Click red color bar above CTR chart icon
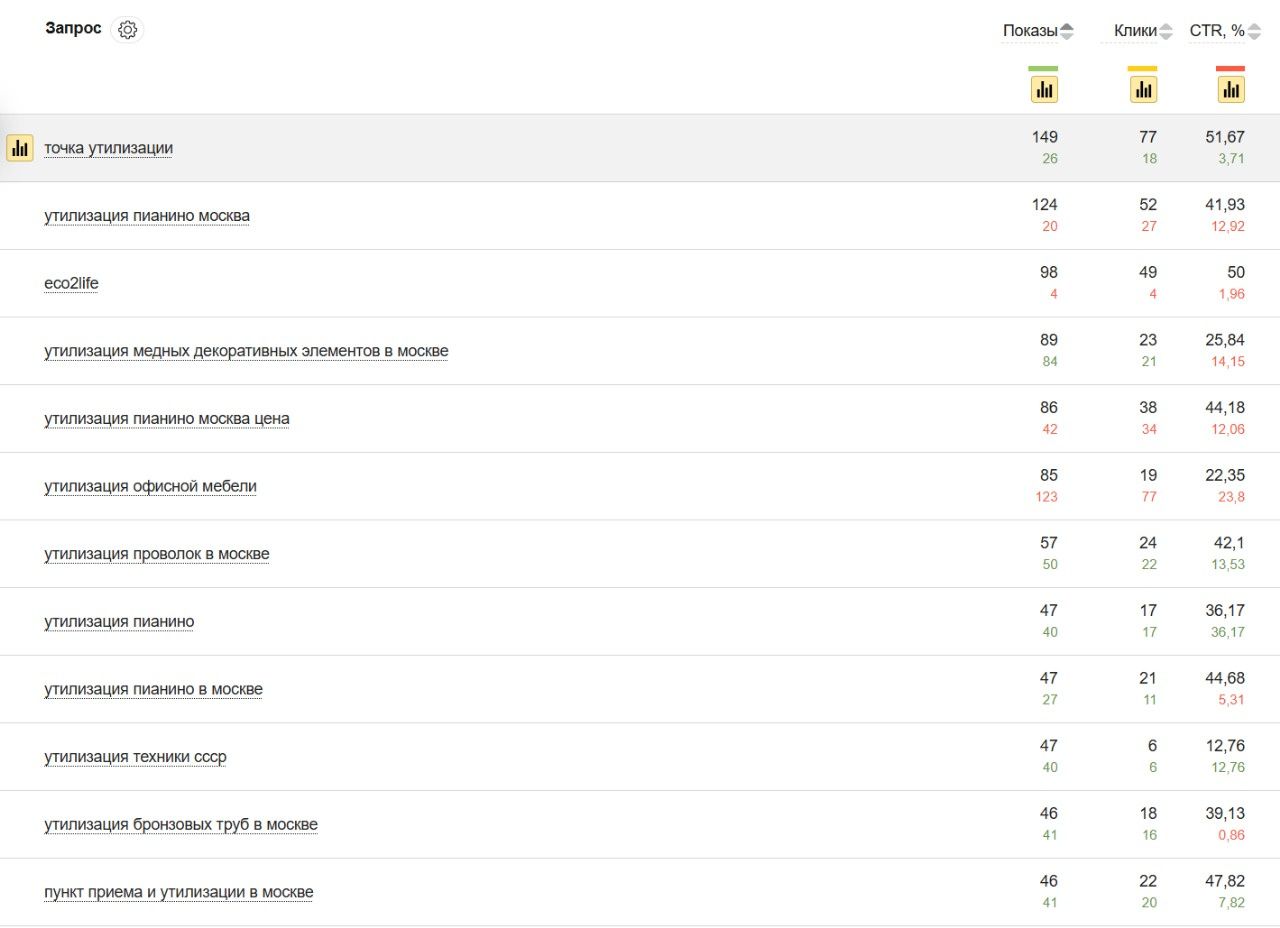This screenshot has width=1280, height=928. pyautogui.click(x=1231, y=69)
